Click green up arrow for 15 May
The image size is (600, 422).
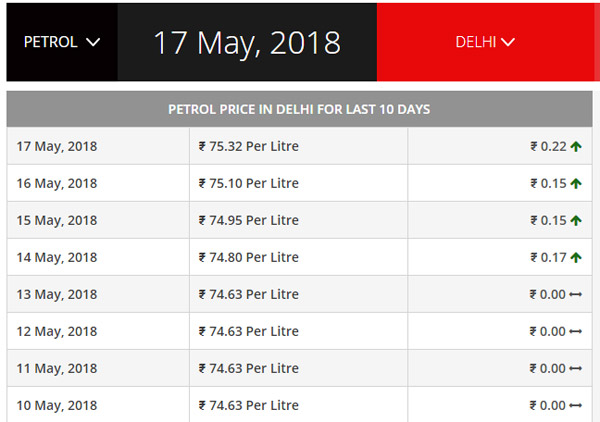pos(576,221)
